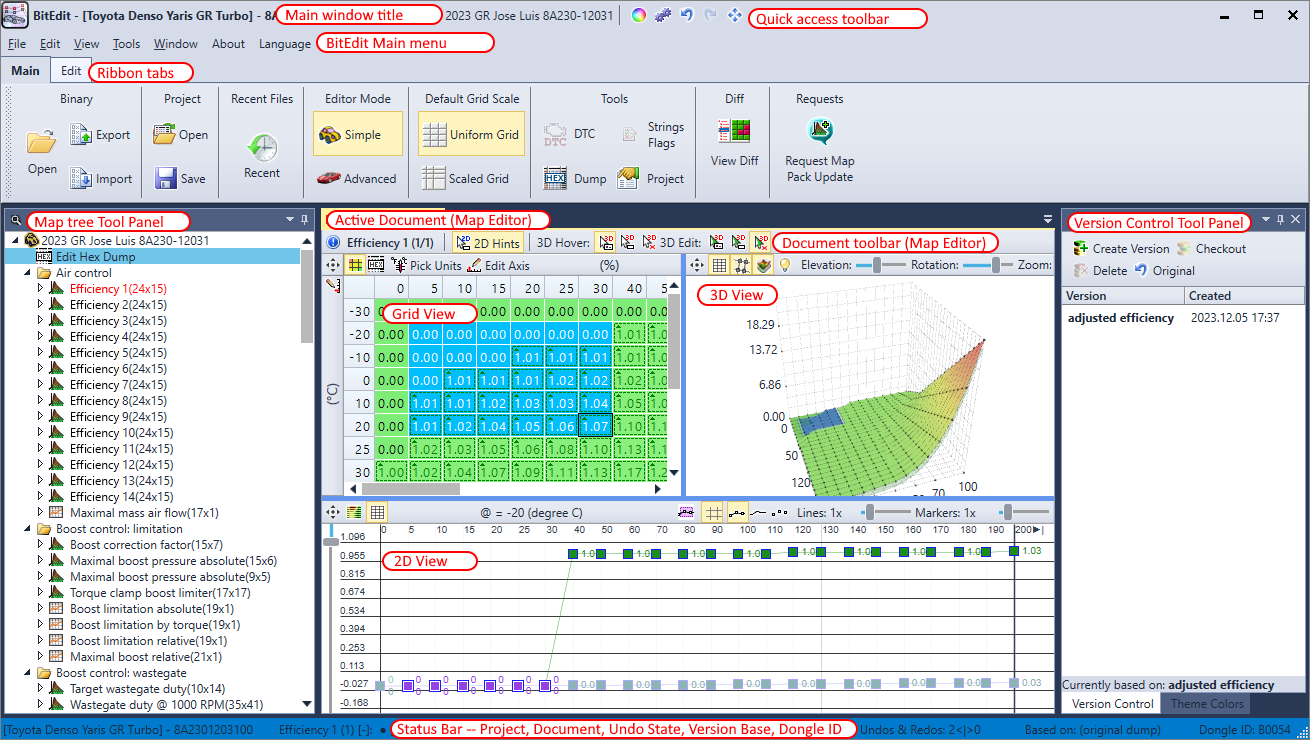Click the Create Version icon
Viewport: 1310px width, 740px height.
pos(1081,249)
